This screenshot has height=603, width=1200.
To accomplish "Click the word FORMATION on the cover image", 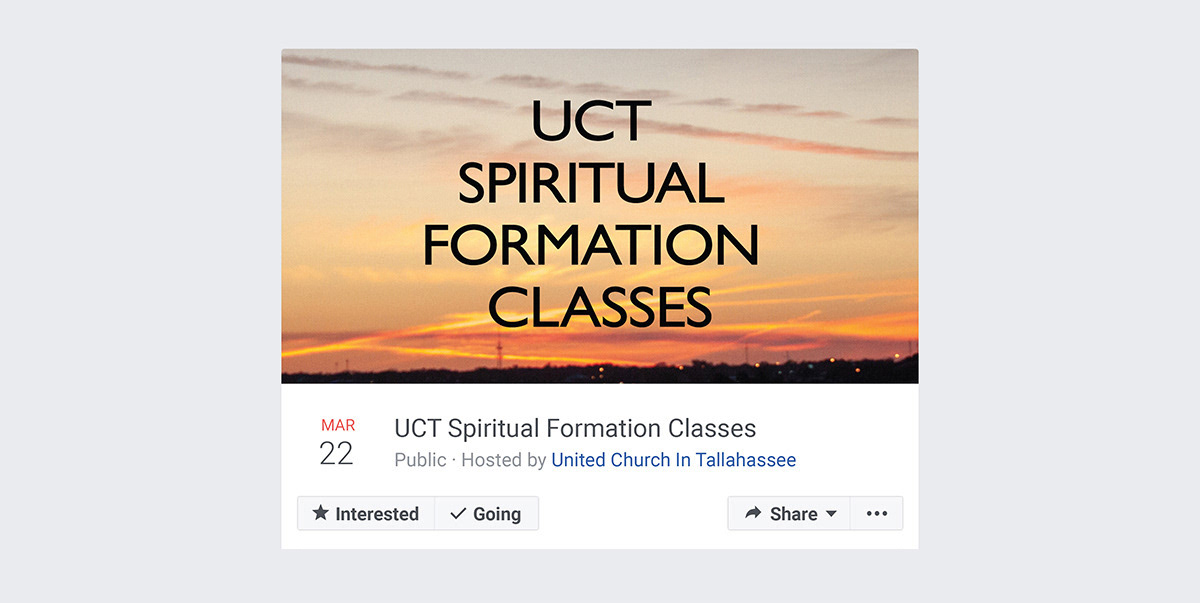I will click(x=591, y=245).
